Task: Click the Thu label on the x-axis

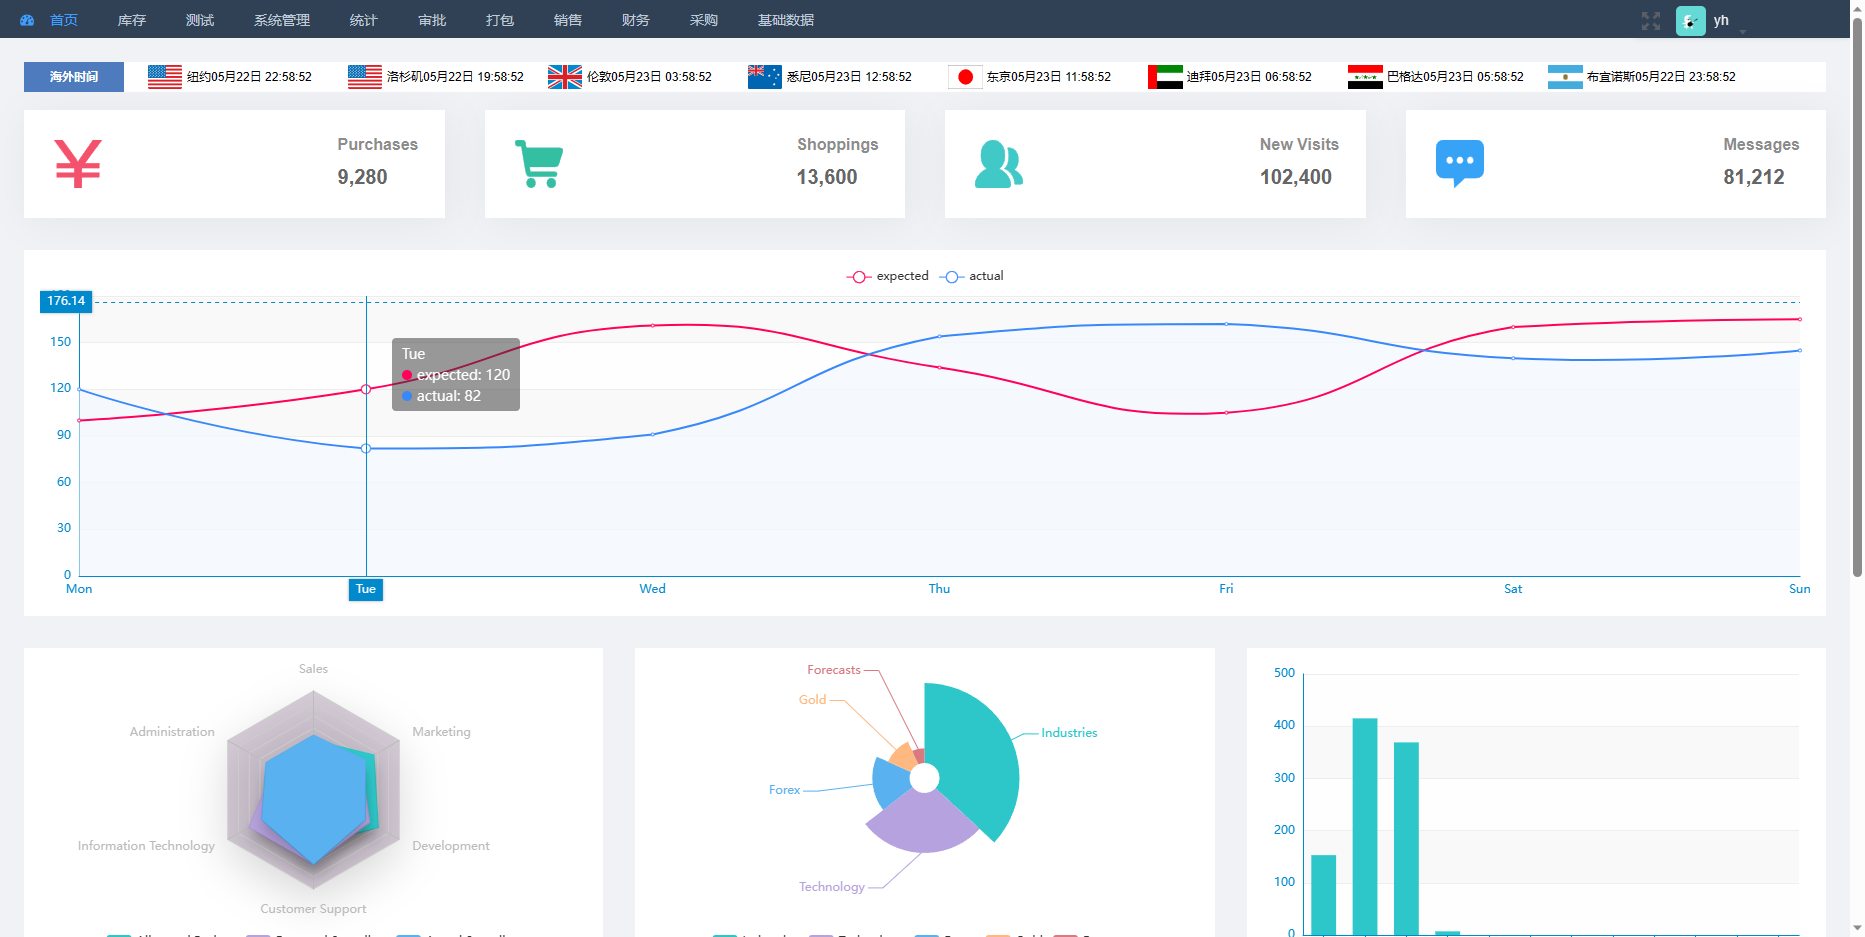Action: pos(940,589)
